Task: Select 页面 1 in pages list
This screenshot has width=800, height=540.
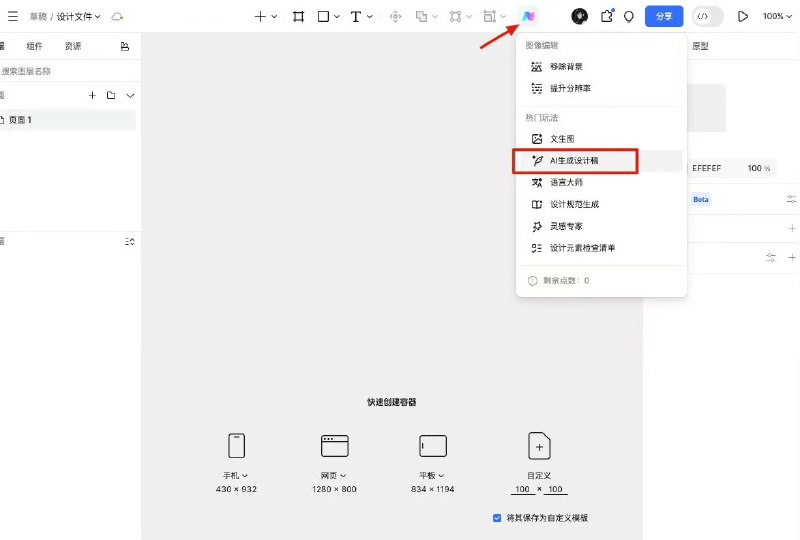Action: tap(67, 120)
